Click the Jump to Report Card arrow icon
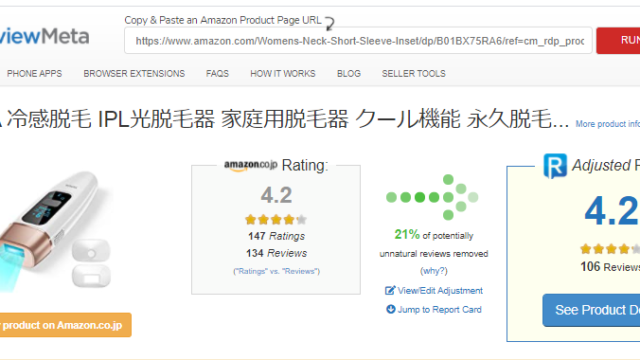Viewport: 640px width, 360px height. tap(391, 309)
